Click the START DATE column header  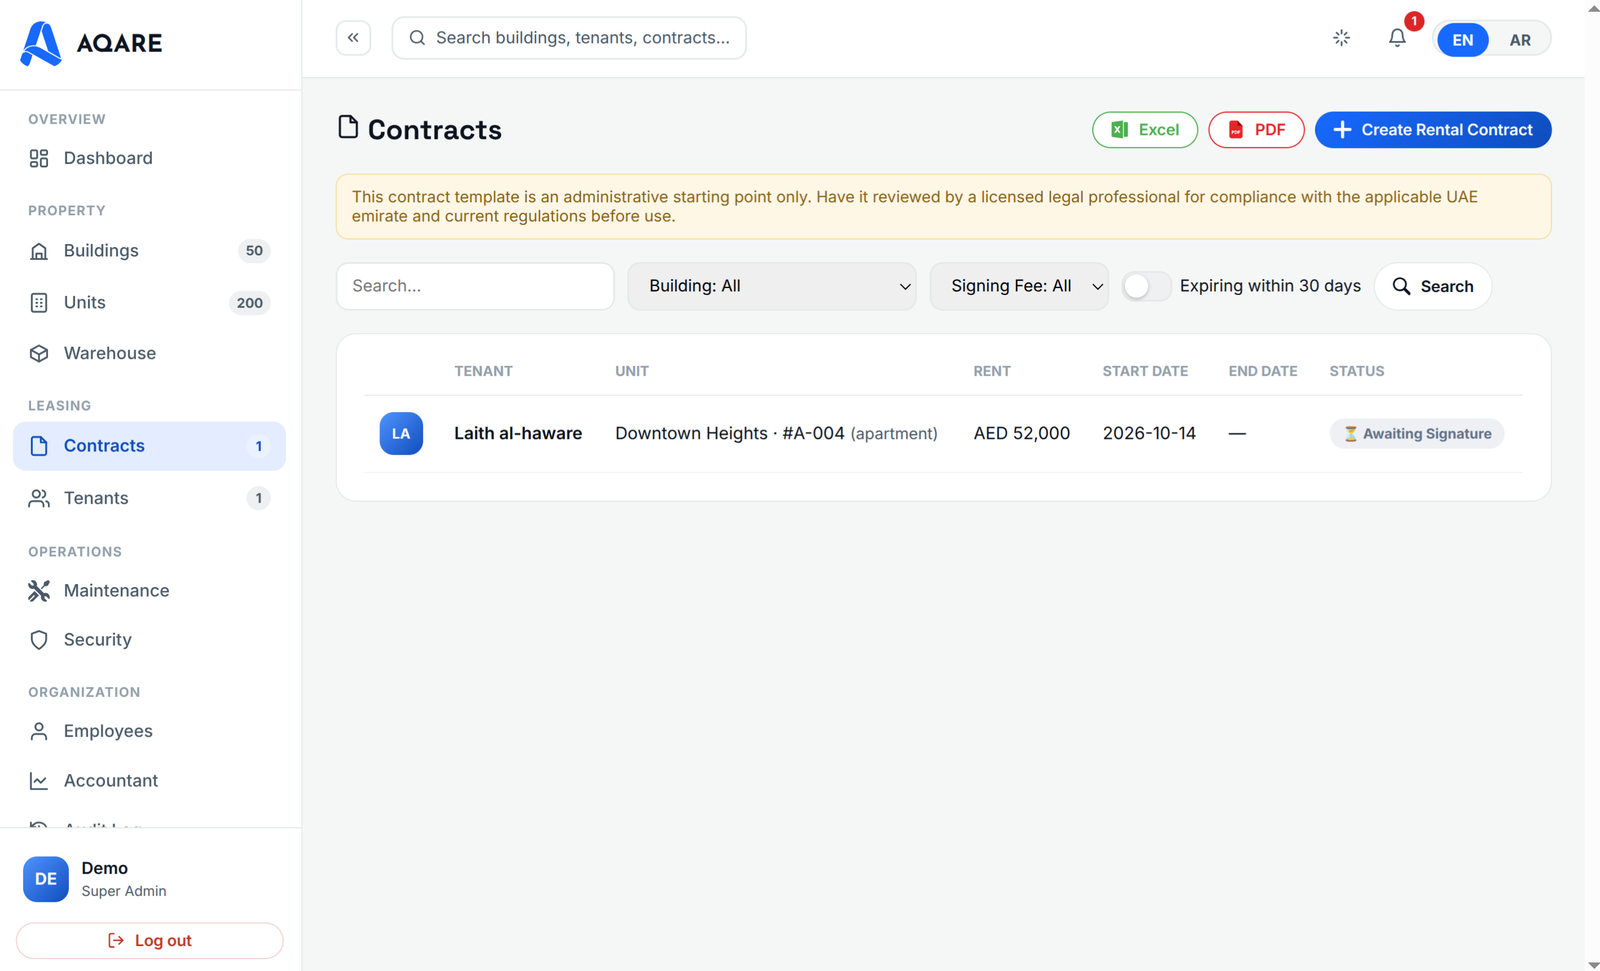click(1145, 371)
